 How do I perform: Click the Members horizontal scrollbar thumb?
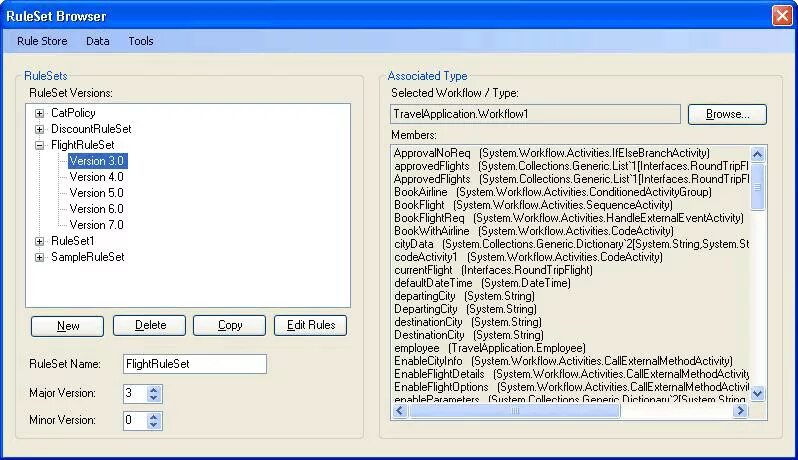point(515,411)
